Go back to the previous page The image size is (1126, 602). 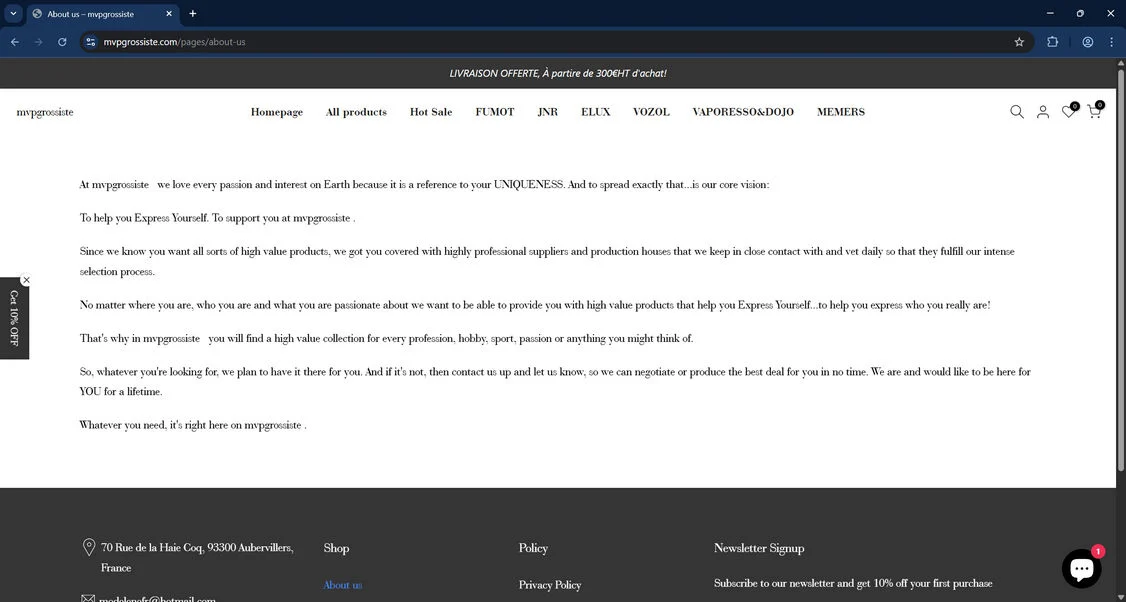(15, 42)
